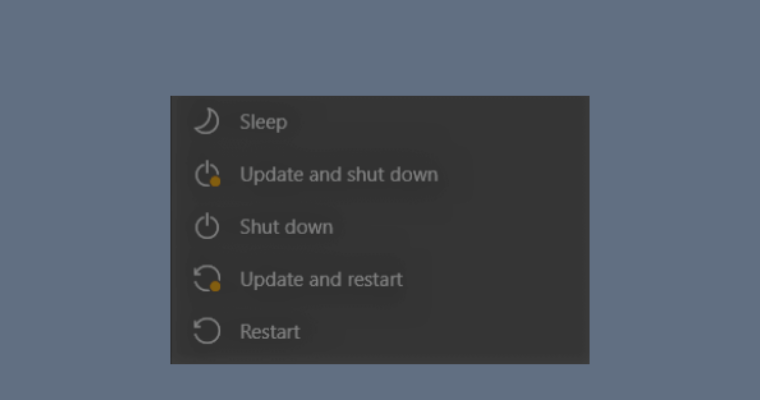The image size is (760, 400).
Task: Select the Sleep menu option
Action: tap(263, 122)
